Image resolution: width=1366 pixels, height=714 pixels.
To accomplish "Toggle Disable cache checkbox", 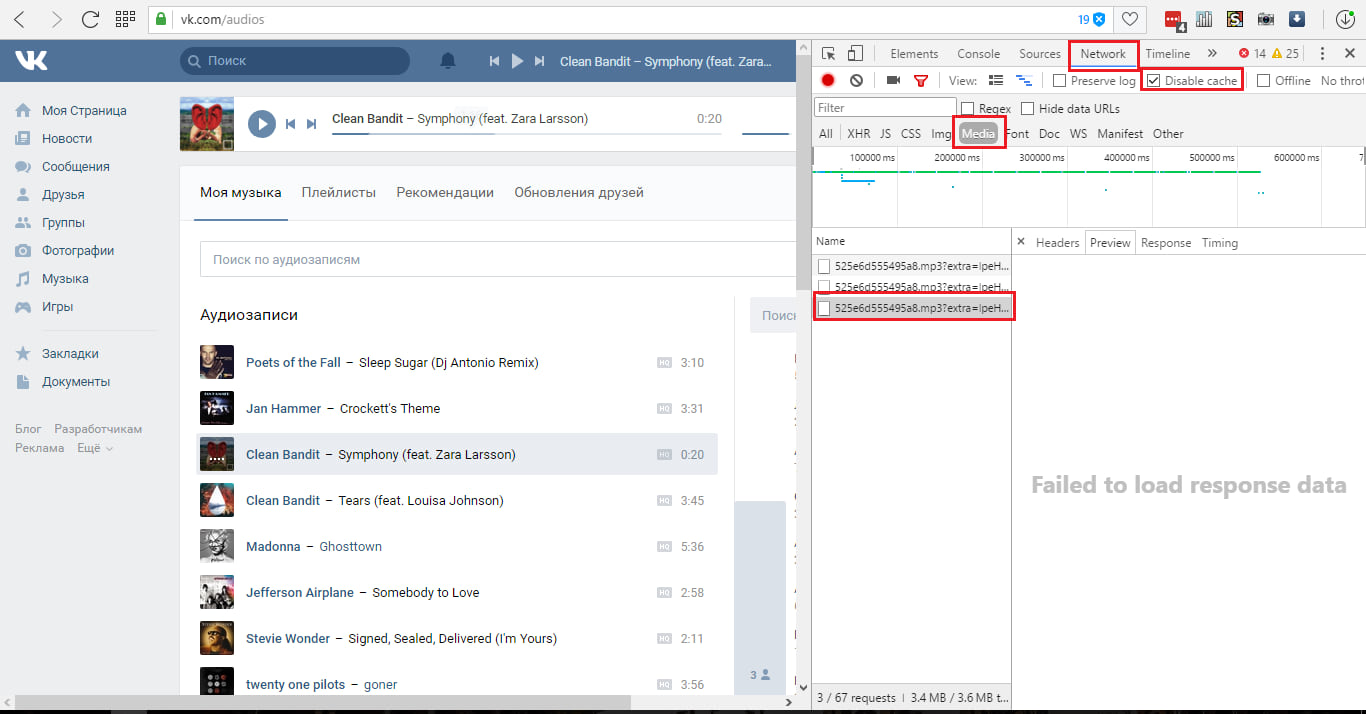I will [1154, 81].
